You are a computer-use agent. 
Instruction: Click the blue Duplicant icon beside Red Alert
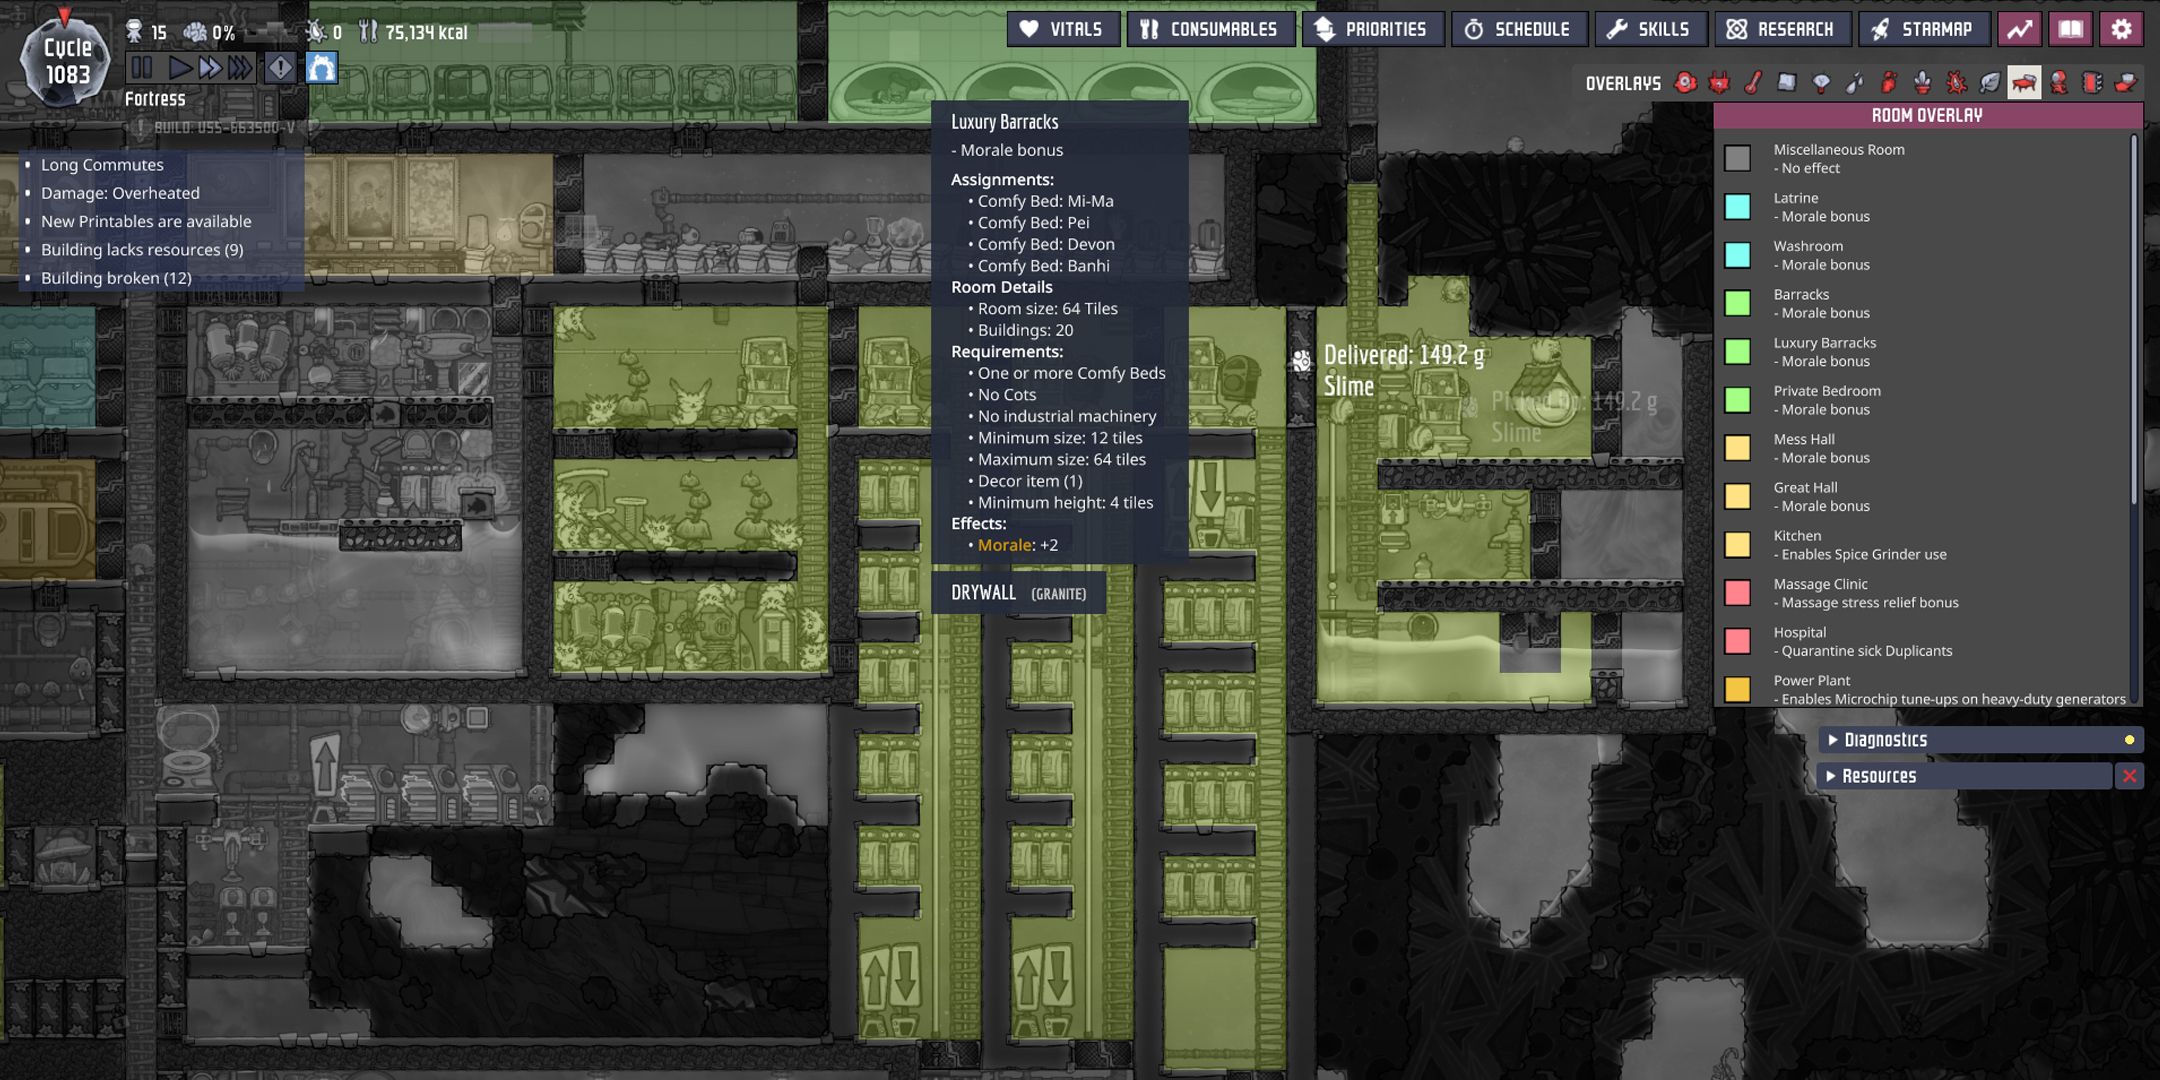321,68
